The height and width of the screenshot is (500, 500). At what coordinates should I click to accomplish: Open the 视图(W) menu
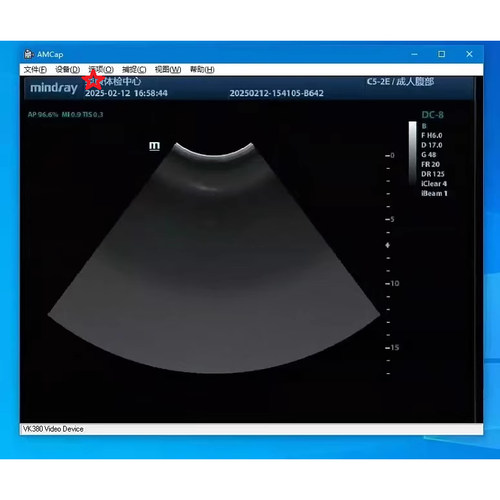tap(168, 69)
